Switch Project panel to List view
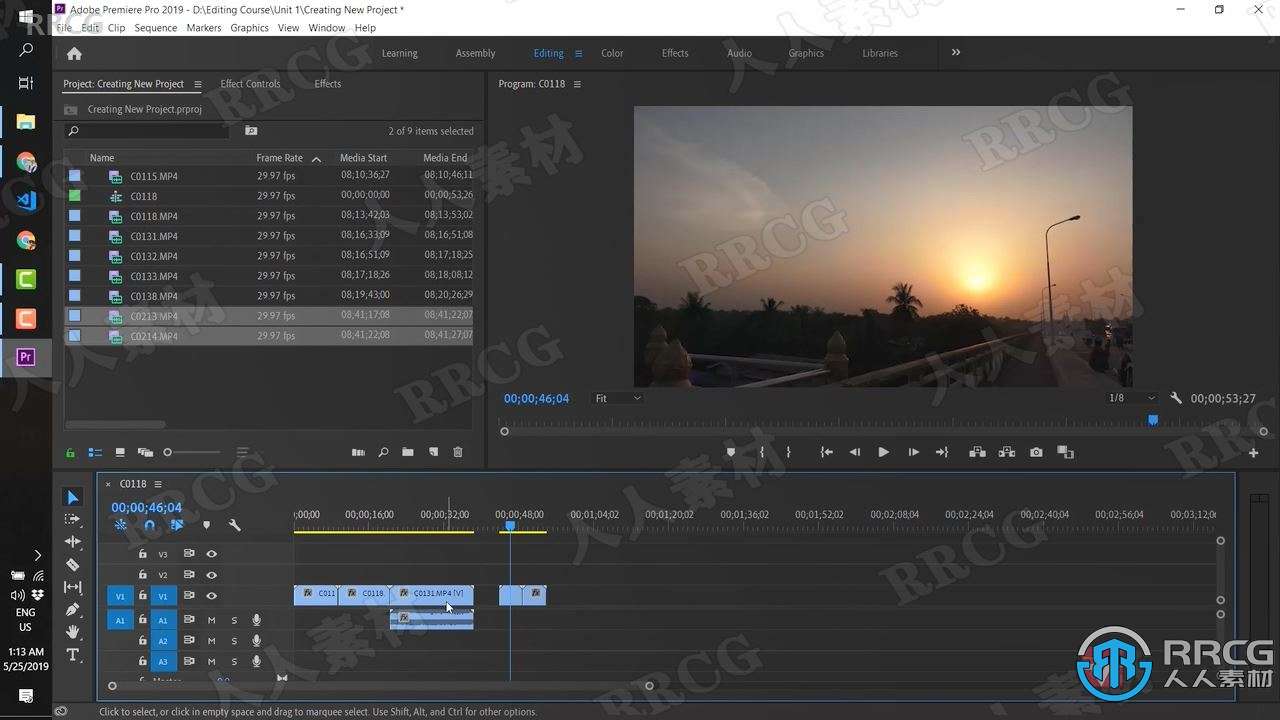1280x720 pixels. click(x=95, y=452)
